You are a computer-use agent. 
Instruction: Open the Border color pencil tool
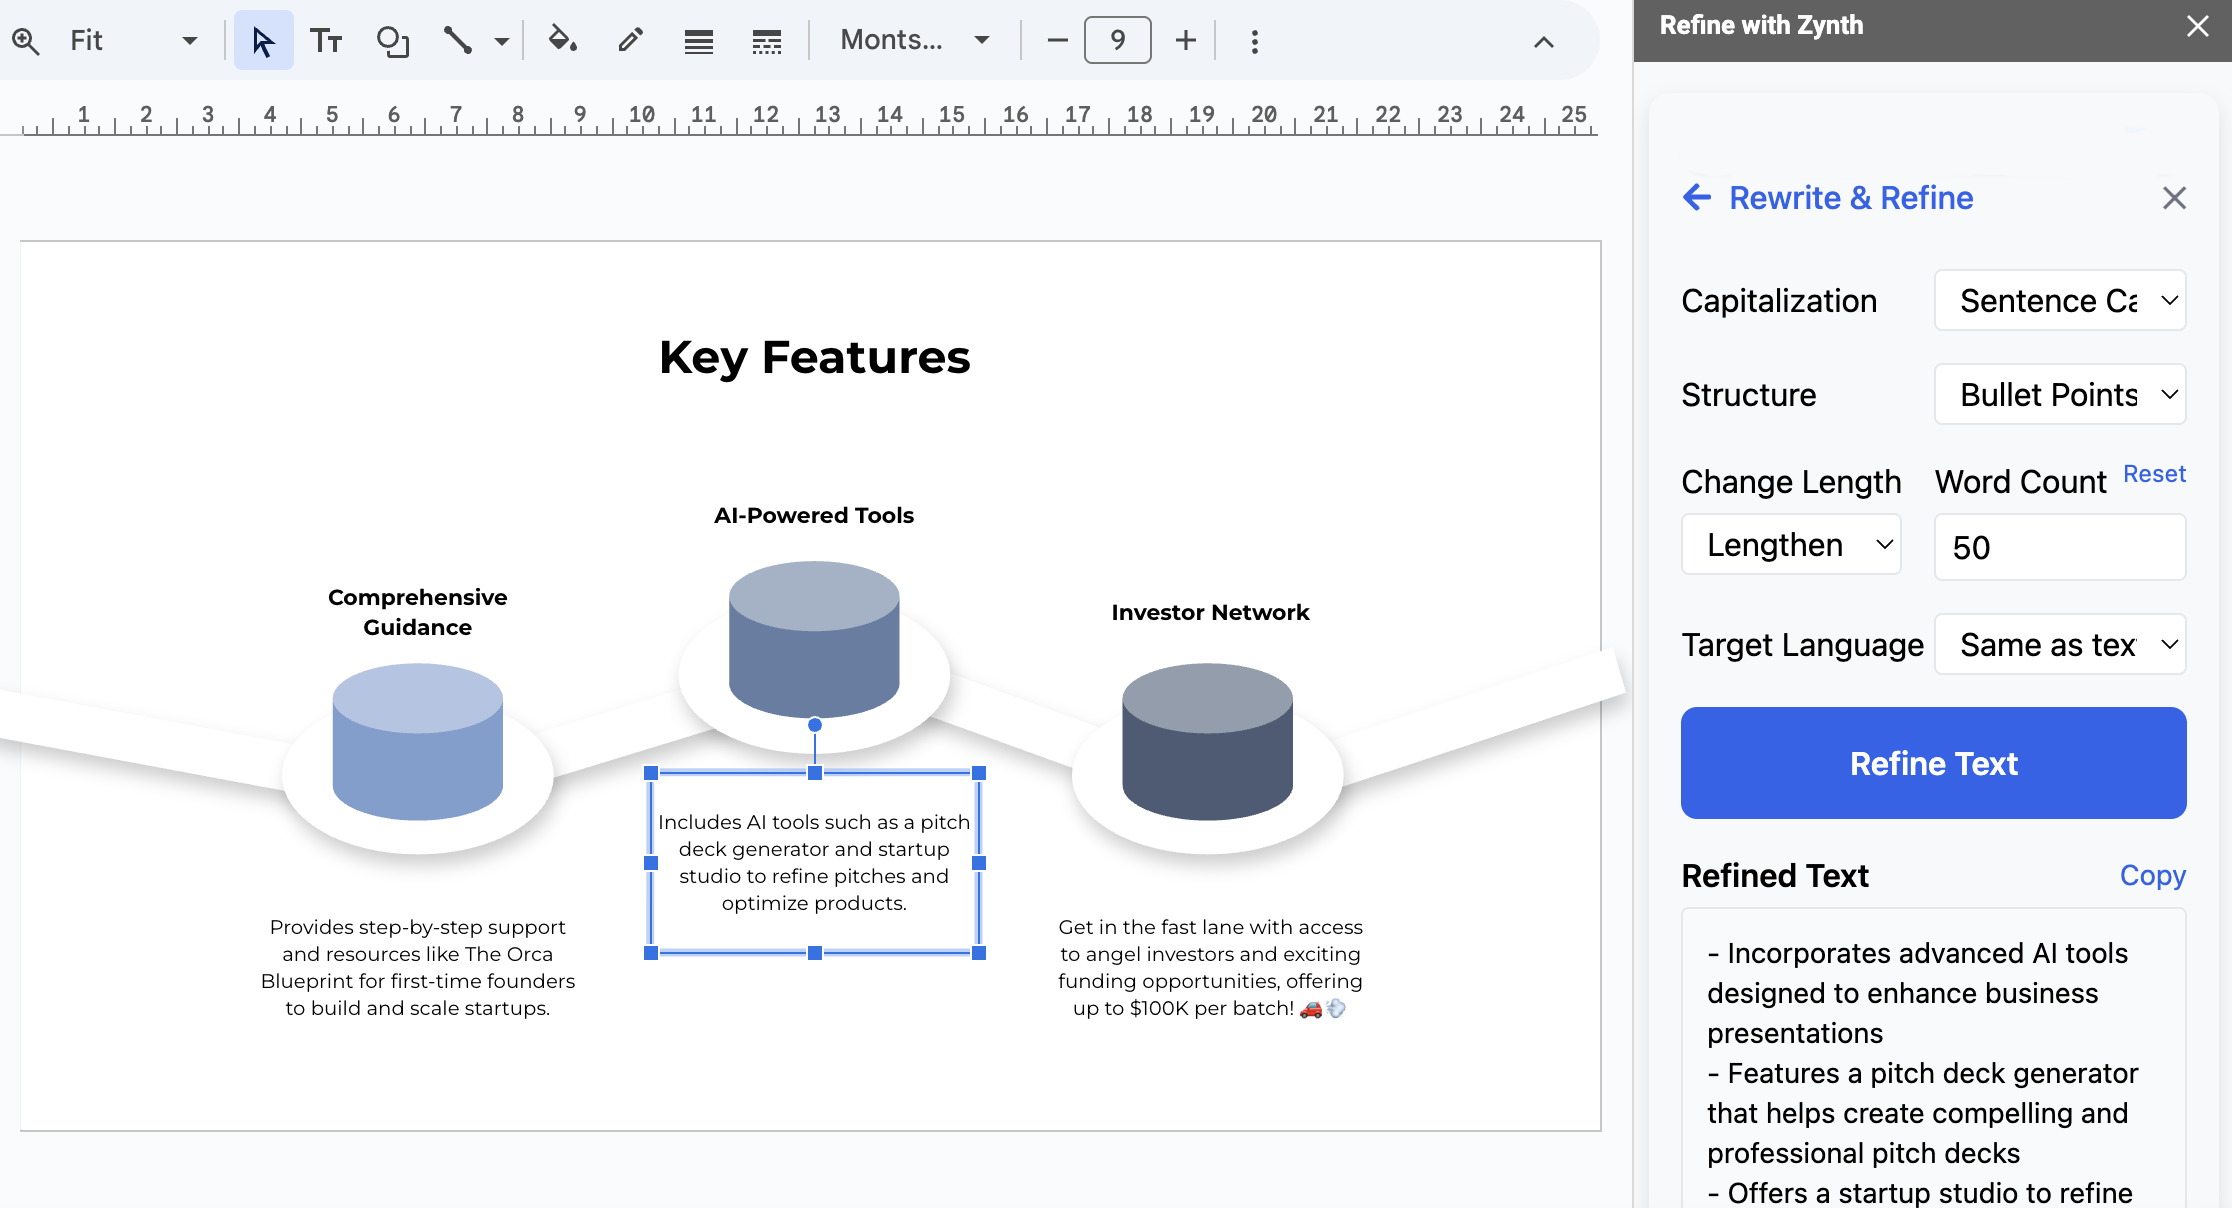click(x=630, y=41)
